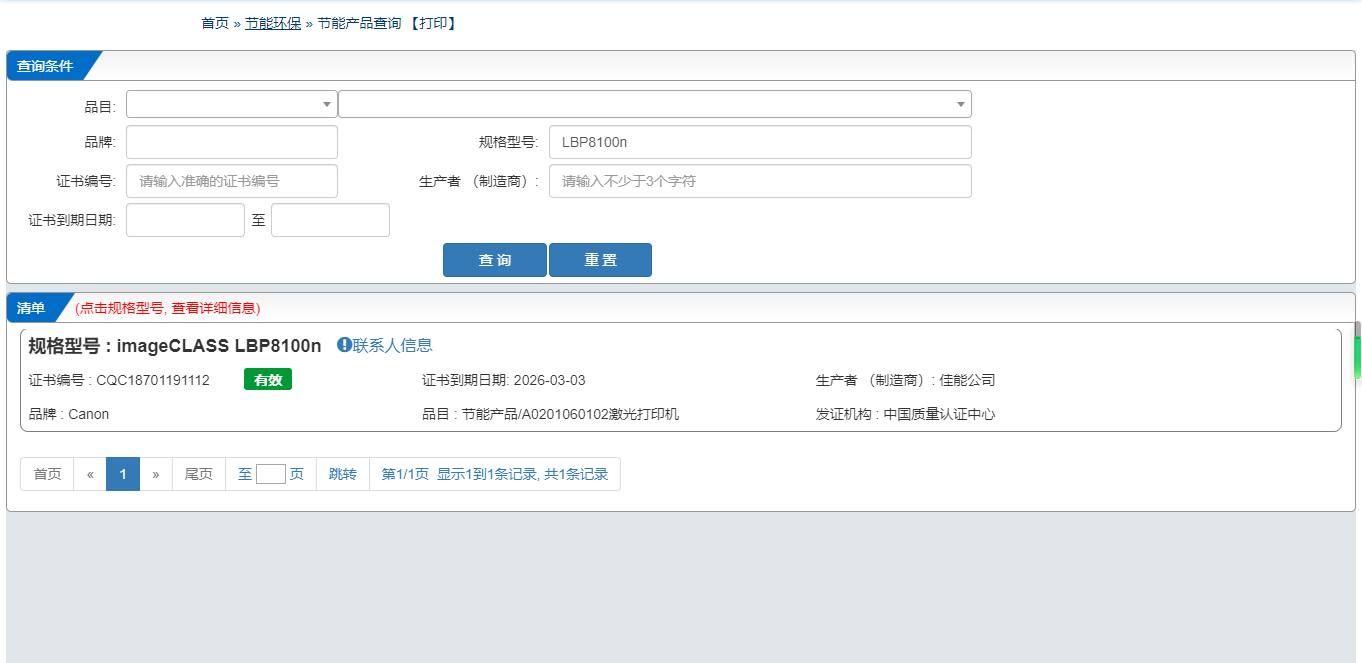Go to pagination 首页 first page

coord(47,474)
